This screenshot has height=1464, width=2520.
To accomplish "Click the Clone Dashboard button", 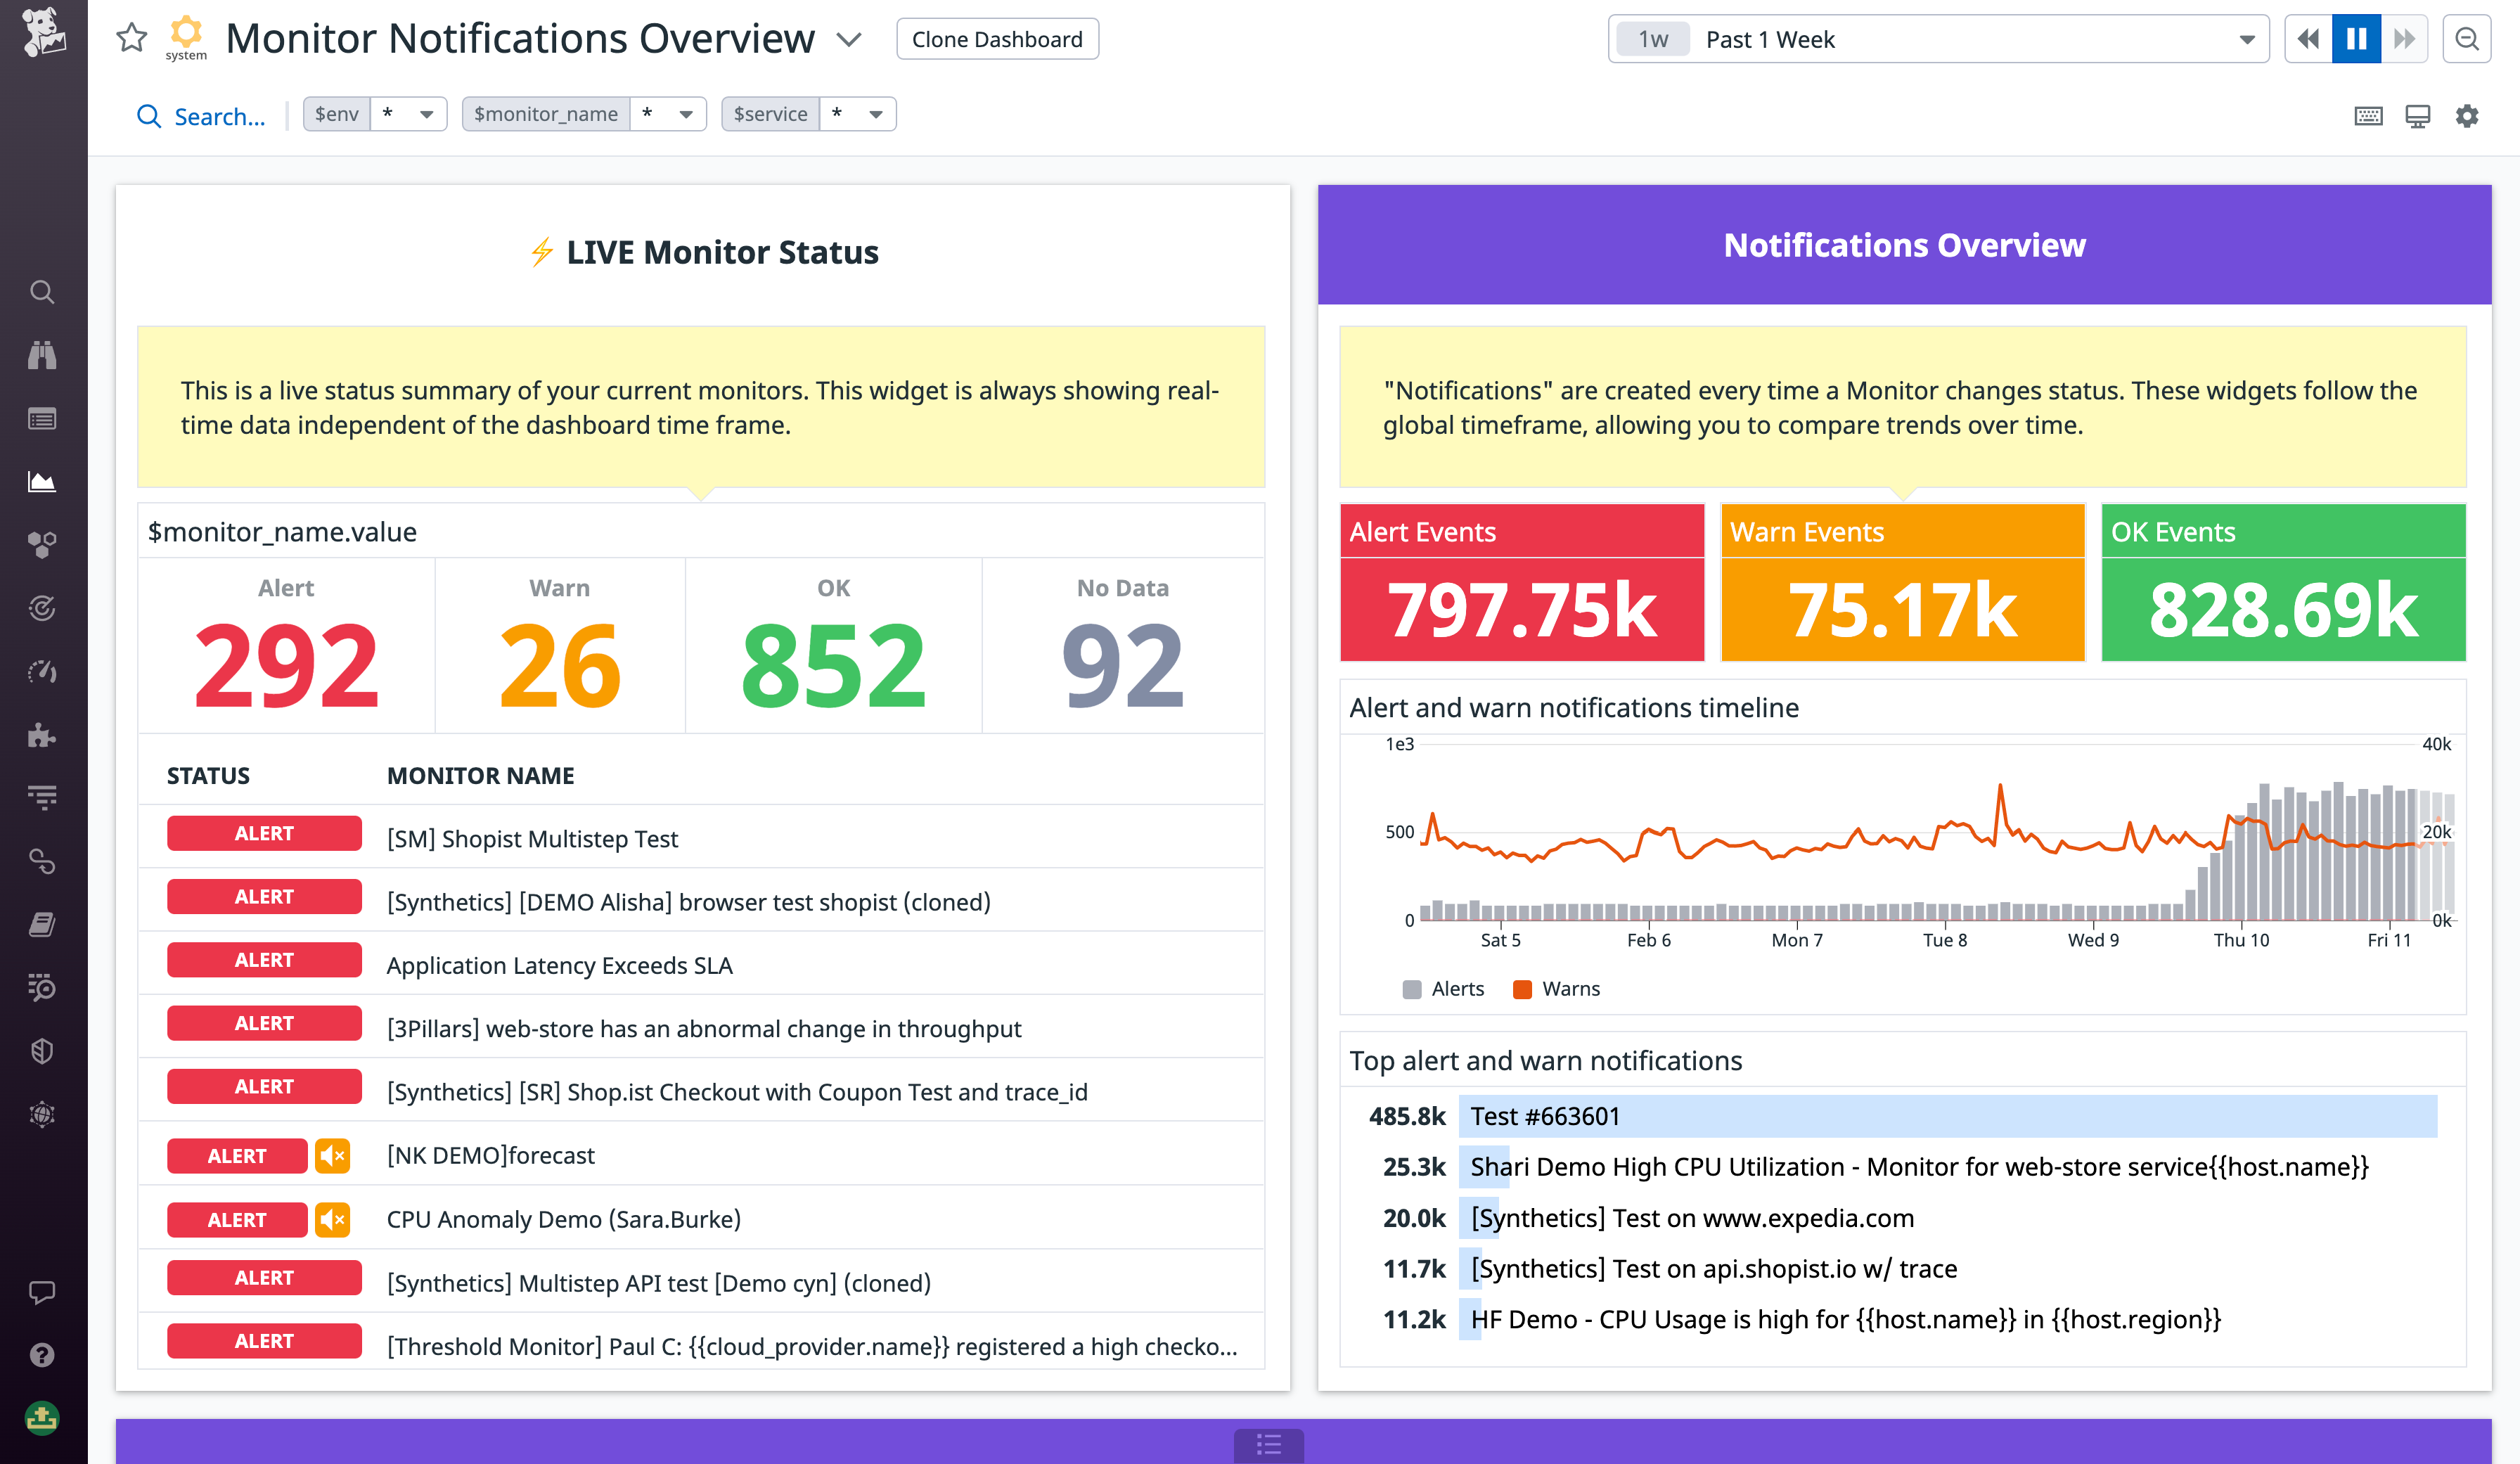I will 997,39.
